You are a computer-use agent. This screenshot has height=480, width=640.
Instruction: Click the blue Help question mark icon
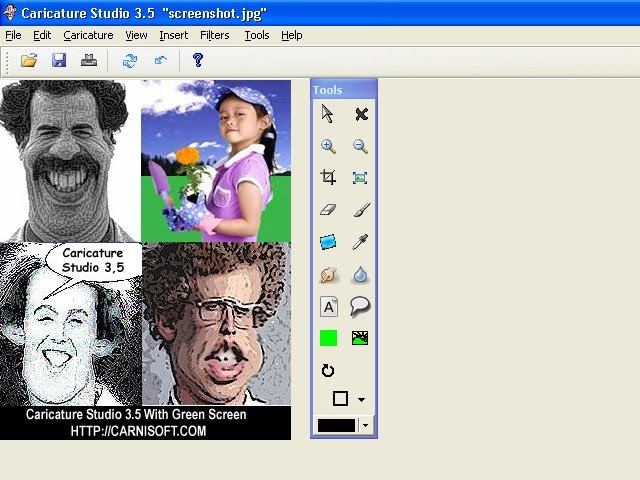pyautogui.click(x=198, y=60)
